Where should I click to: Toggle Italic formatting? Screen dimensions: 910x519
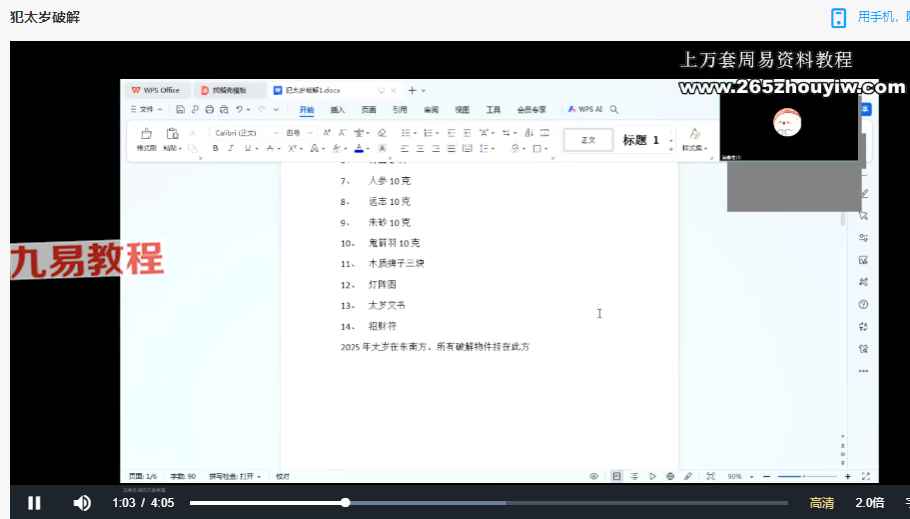(231, 149)
